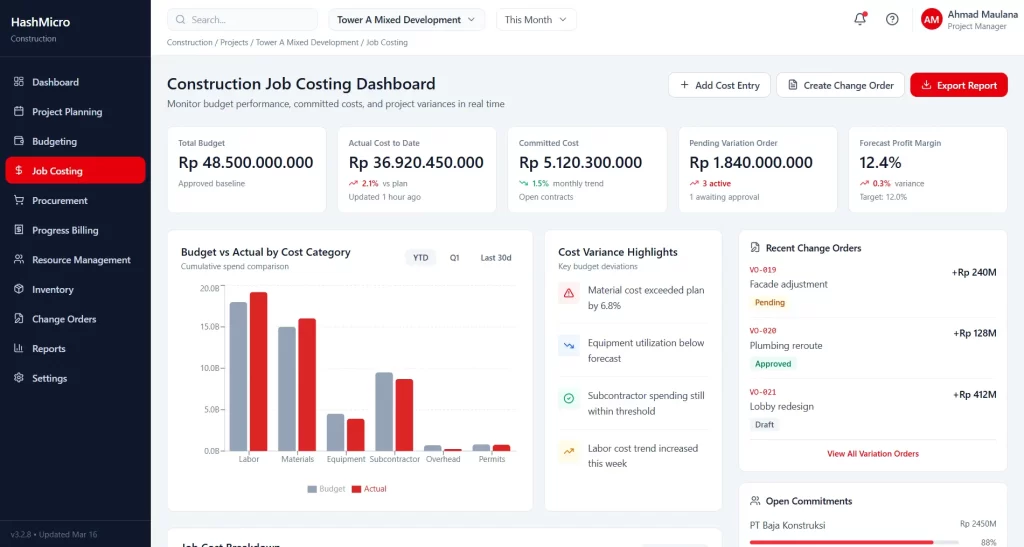Click the Settings gear icon

[x=18, y=378]
